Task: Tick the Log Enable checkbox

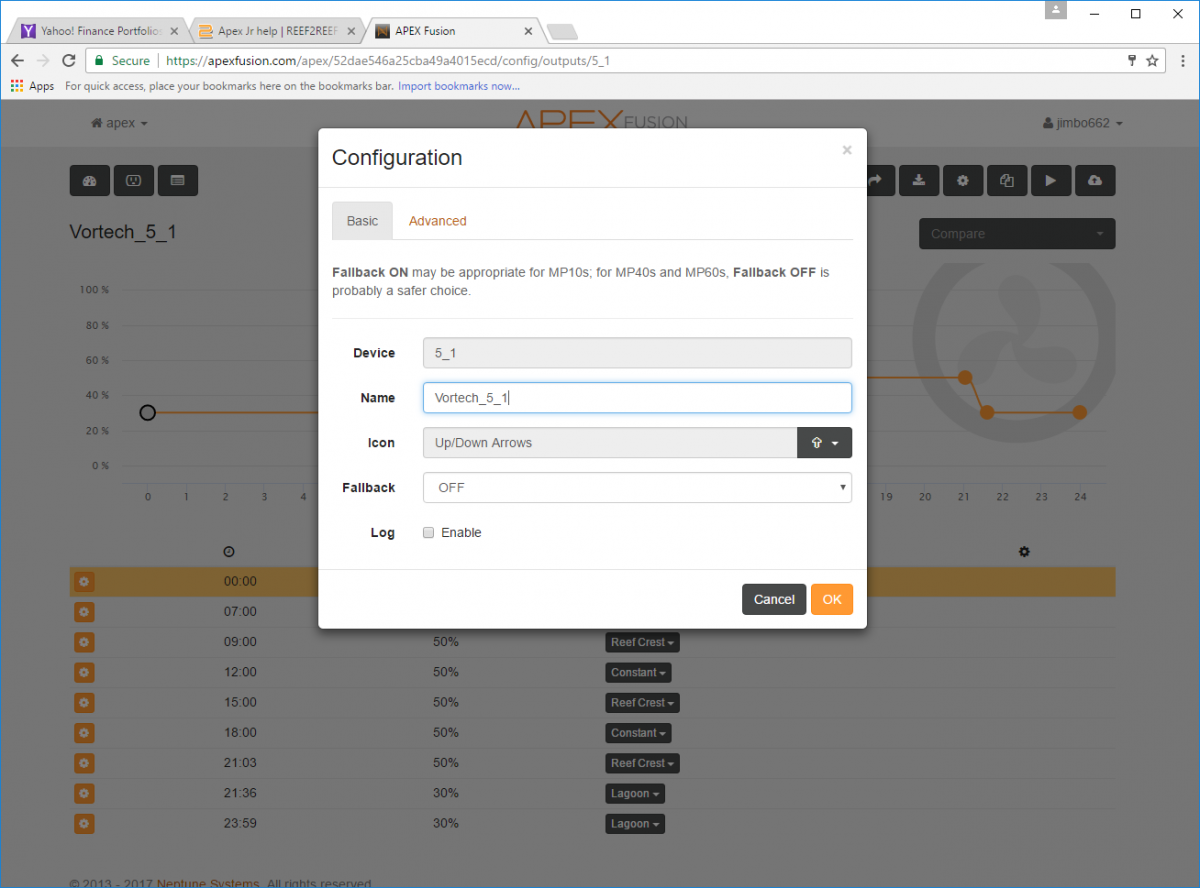Action: coord(428,533)
